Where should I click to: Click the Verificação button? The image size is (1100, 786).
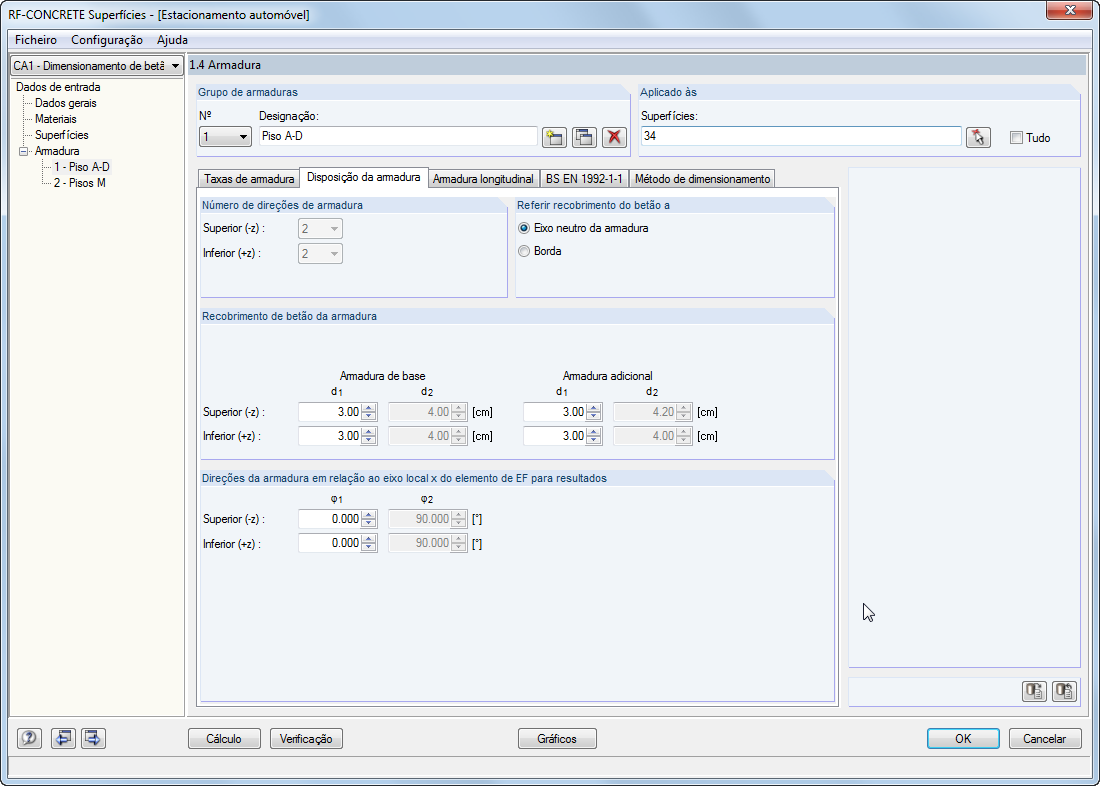306,738
